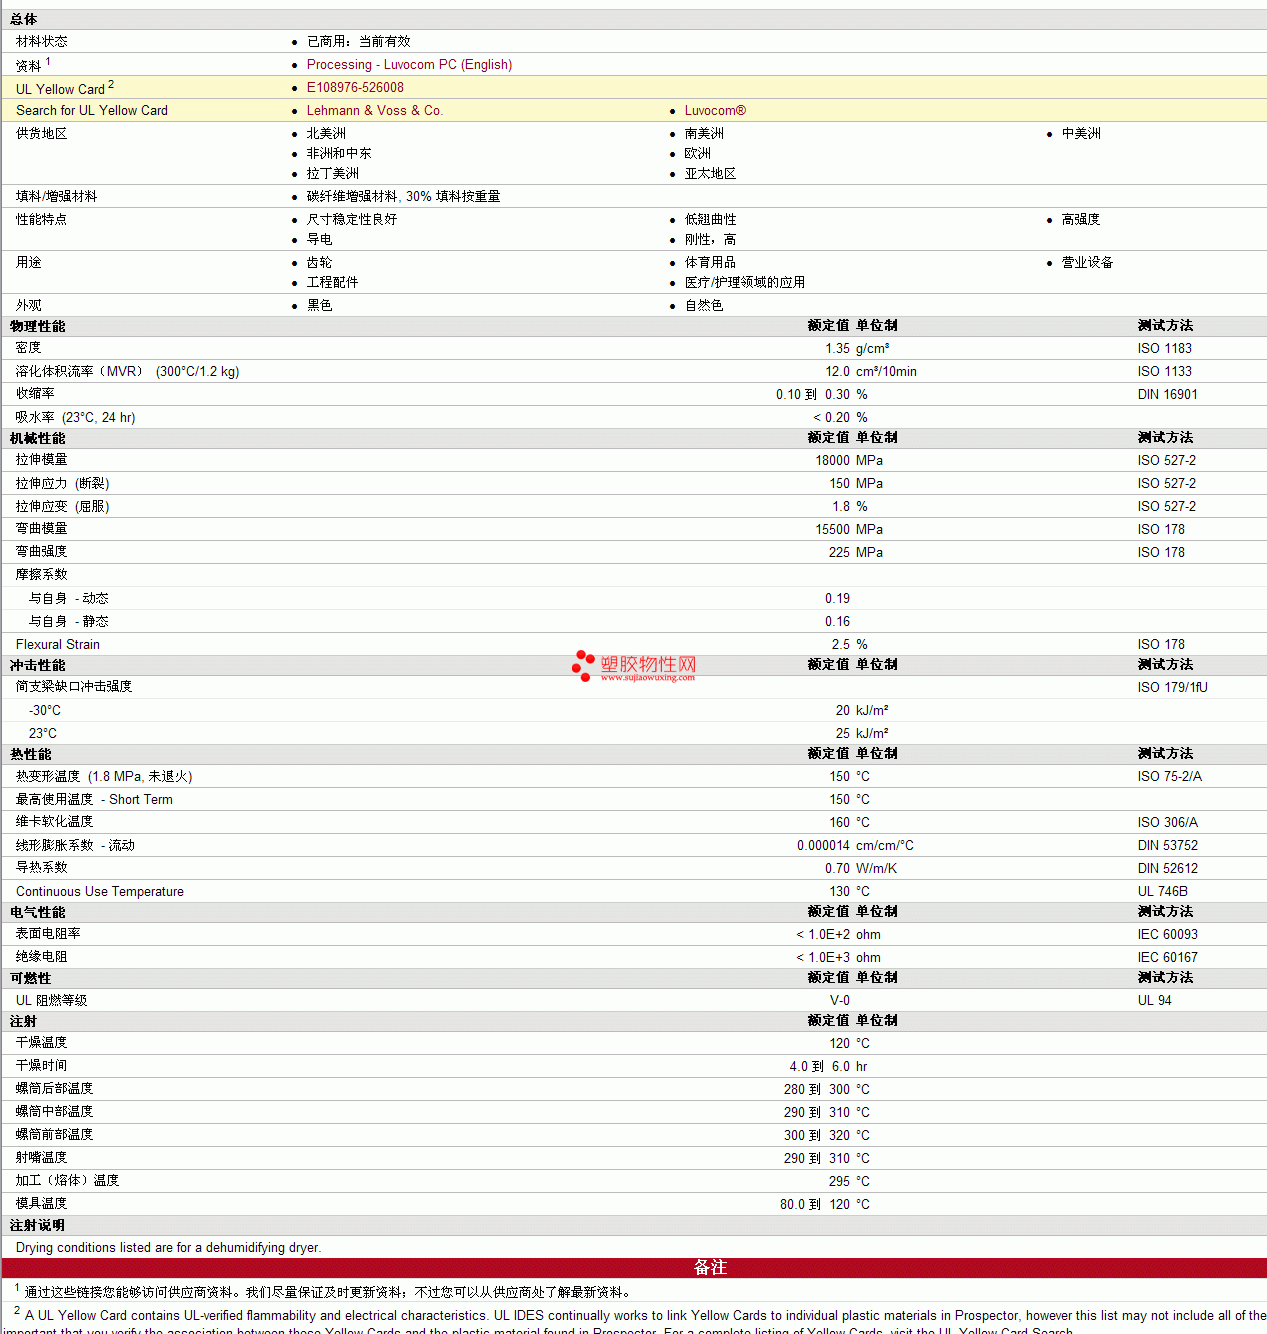Click the 注射说明 section header
Viewport: 1267px width, 1334px height.
[38, 1225]
